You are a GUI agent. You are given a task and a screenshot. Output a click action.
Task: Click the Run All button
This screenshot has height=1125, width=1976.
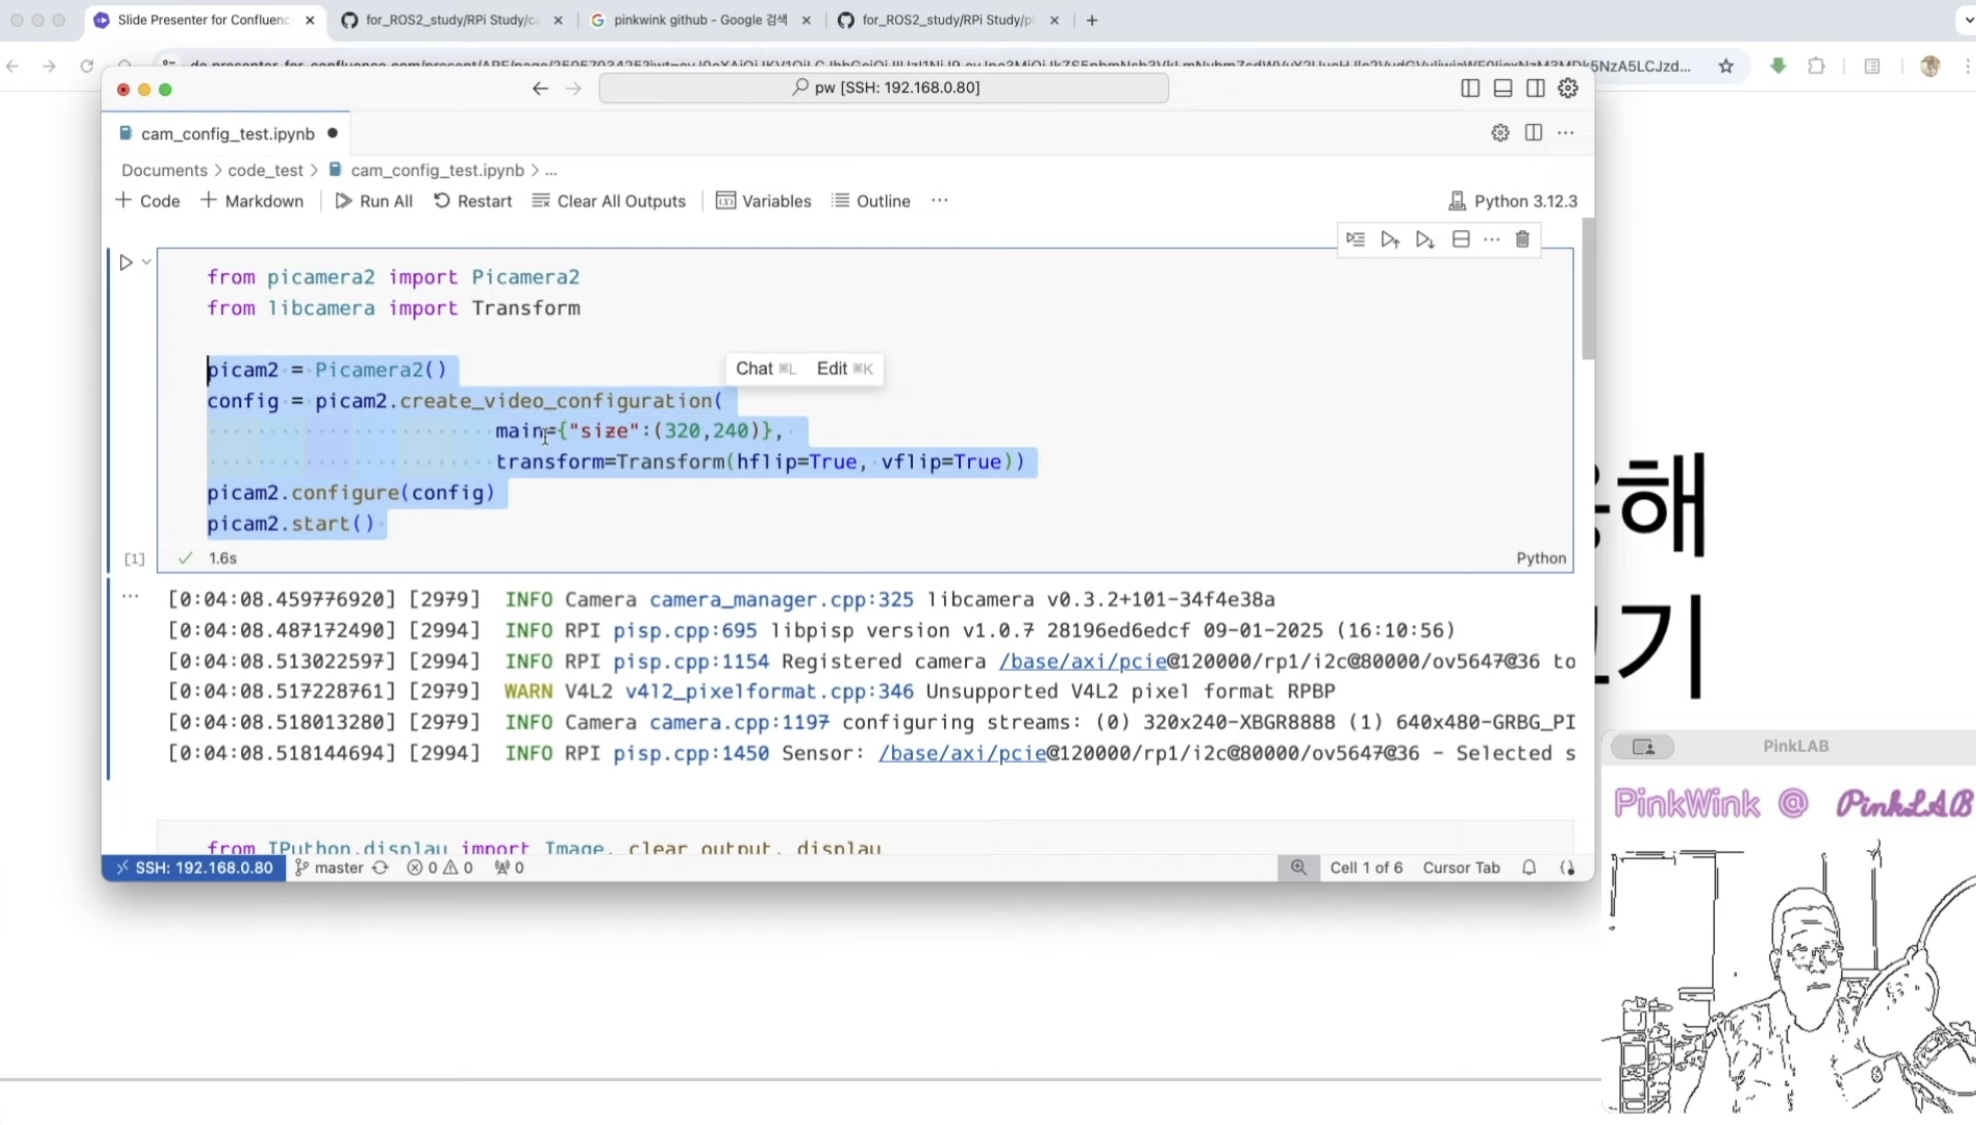point(373,201)
